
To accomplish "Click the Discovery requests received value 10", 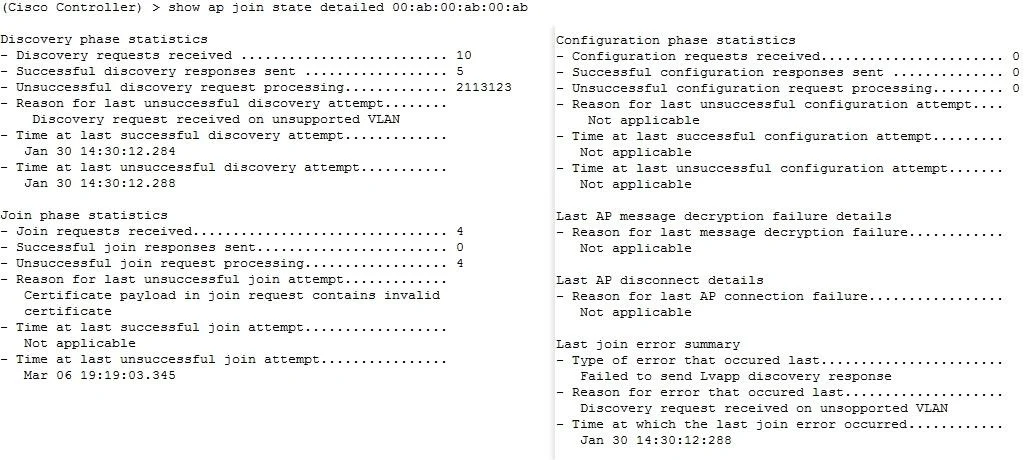I will pyautogui.click(x=464, y=55).
